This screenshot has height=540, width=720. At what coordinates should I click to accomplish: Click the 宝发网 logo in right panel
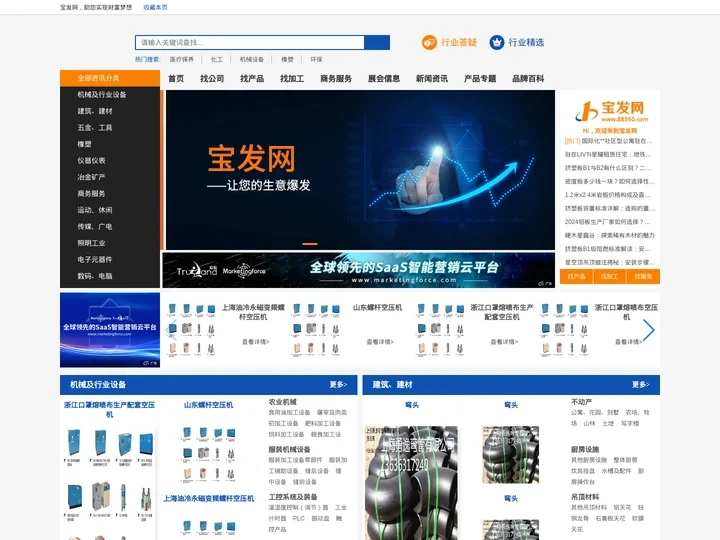tap(610, 111)
